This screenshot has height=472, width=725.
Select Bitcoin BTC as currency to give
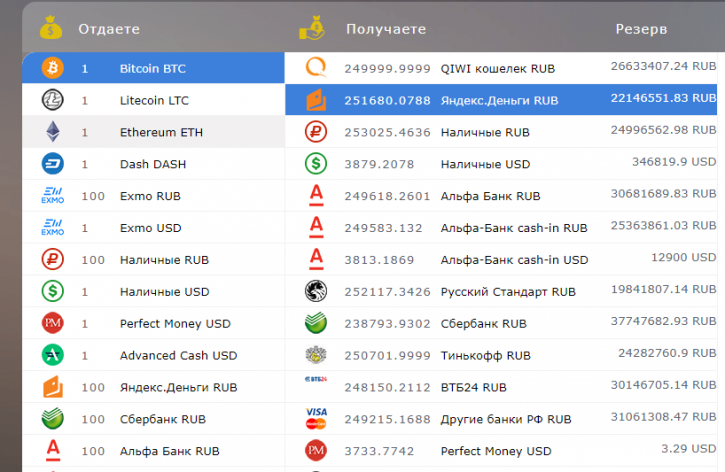(153, 68)
